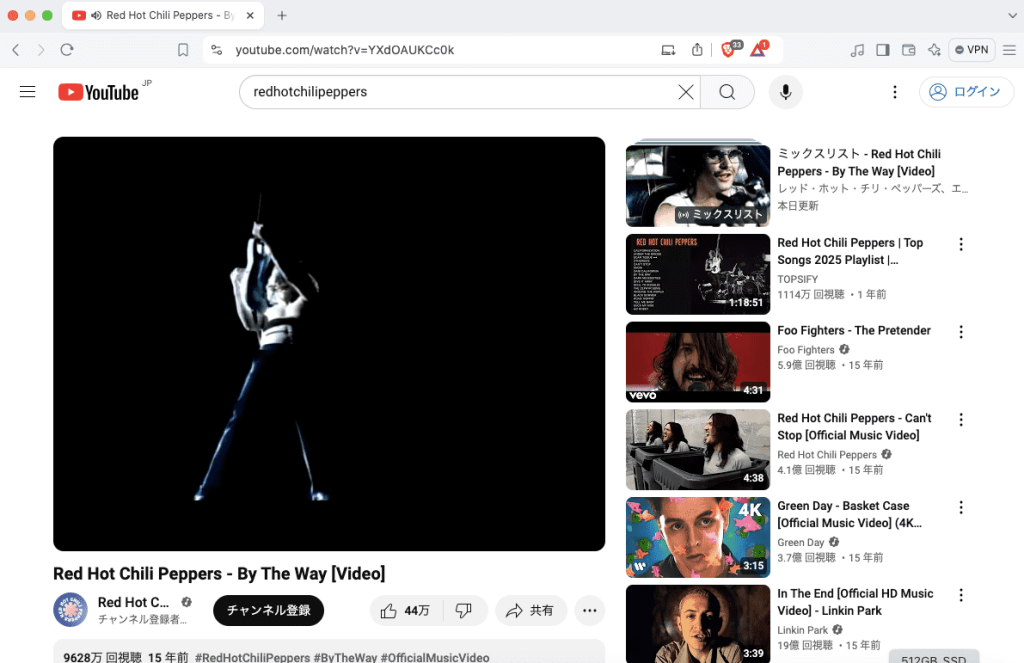Image resolution: width=1024 pixels, height=663 pixels.
Task: Open a new browser tab
Action: 281,16
